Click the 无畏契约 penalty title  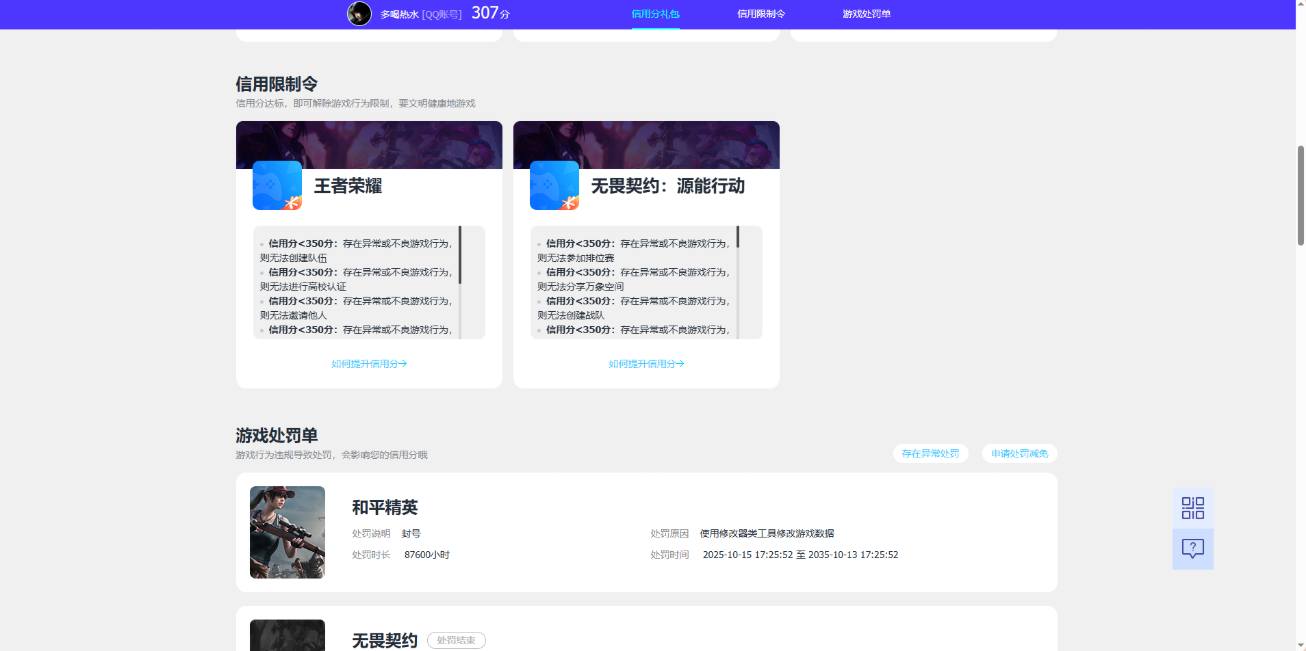point(385,640)
